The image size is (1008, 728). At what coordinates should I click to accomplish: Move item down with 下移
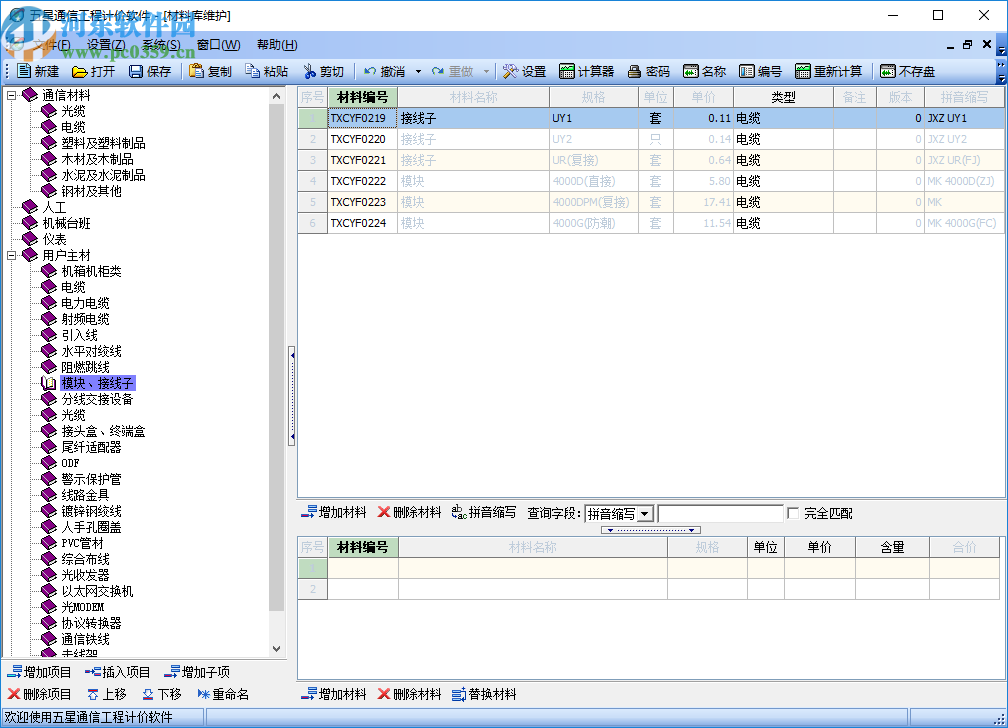pyautogui.click(x=162, y=694)
